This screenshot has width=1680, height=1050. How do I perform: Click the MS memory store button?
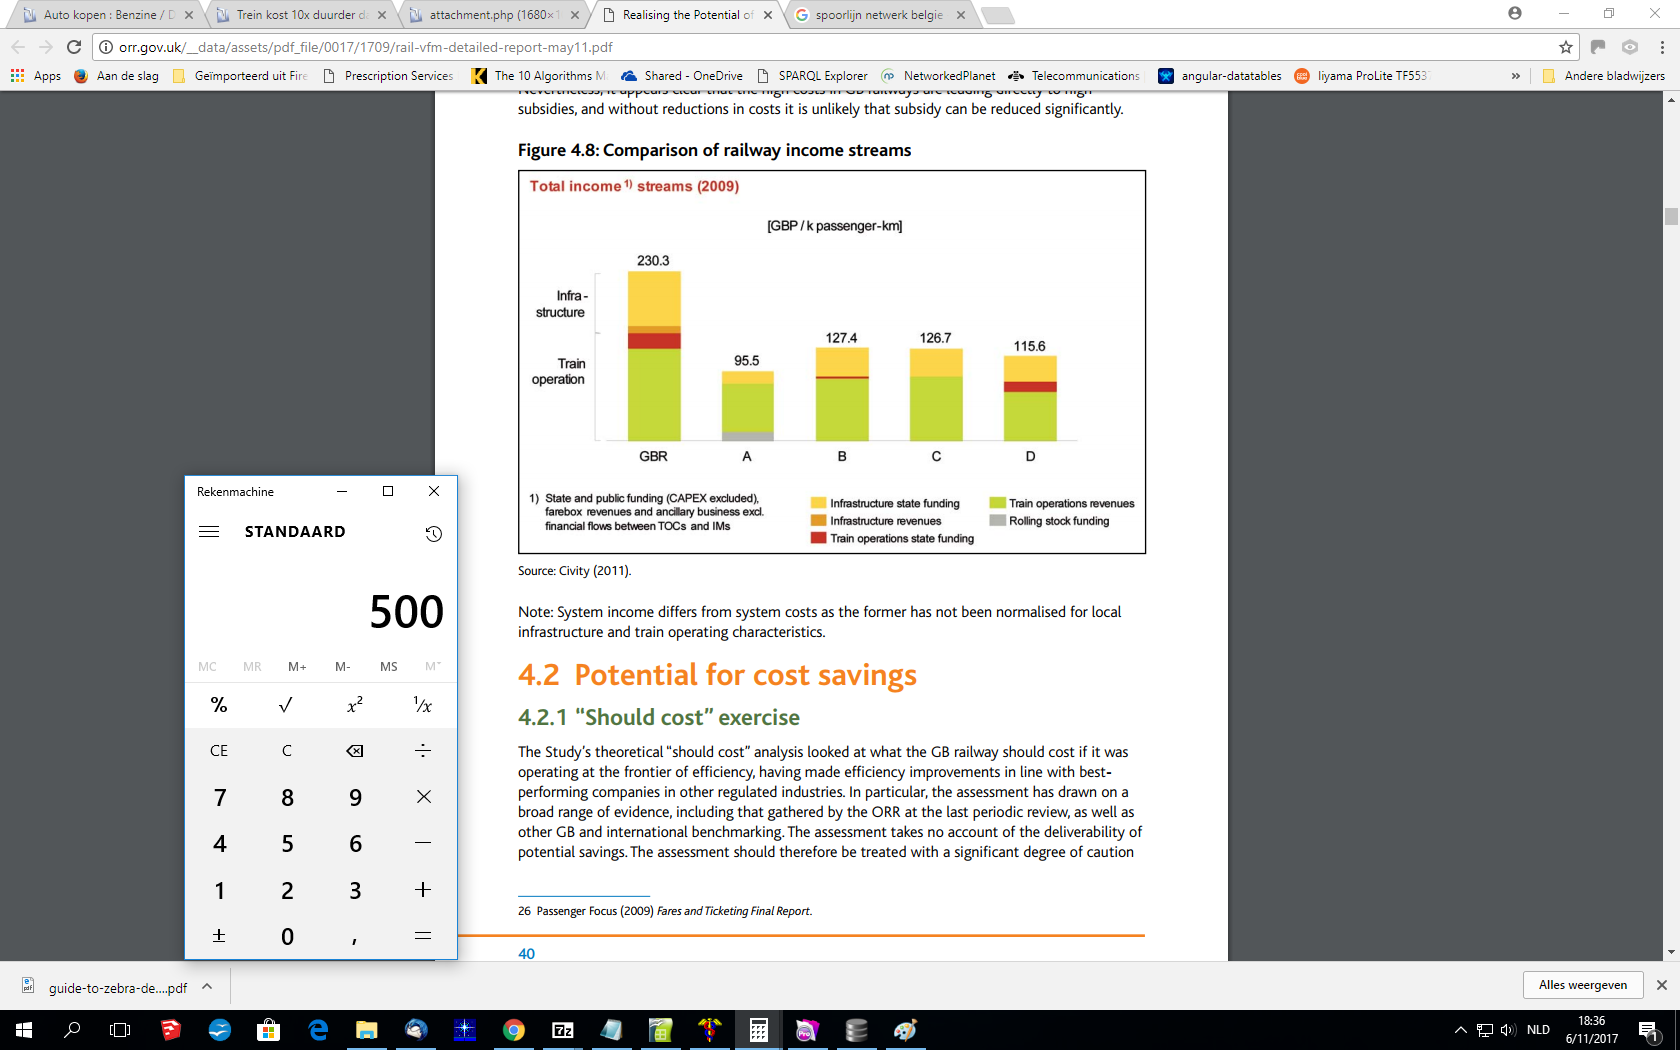[388, 666]
